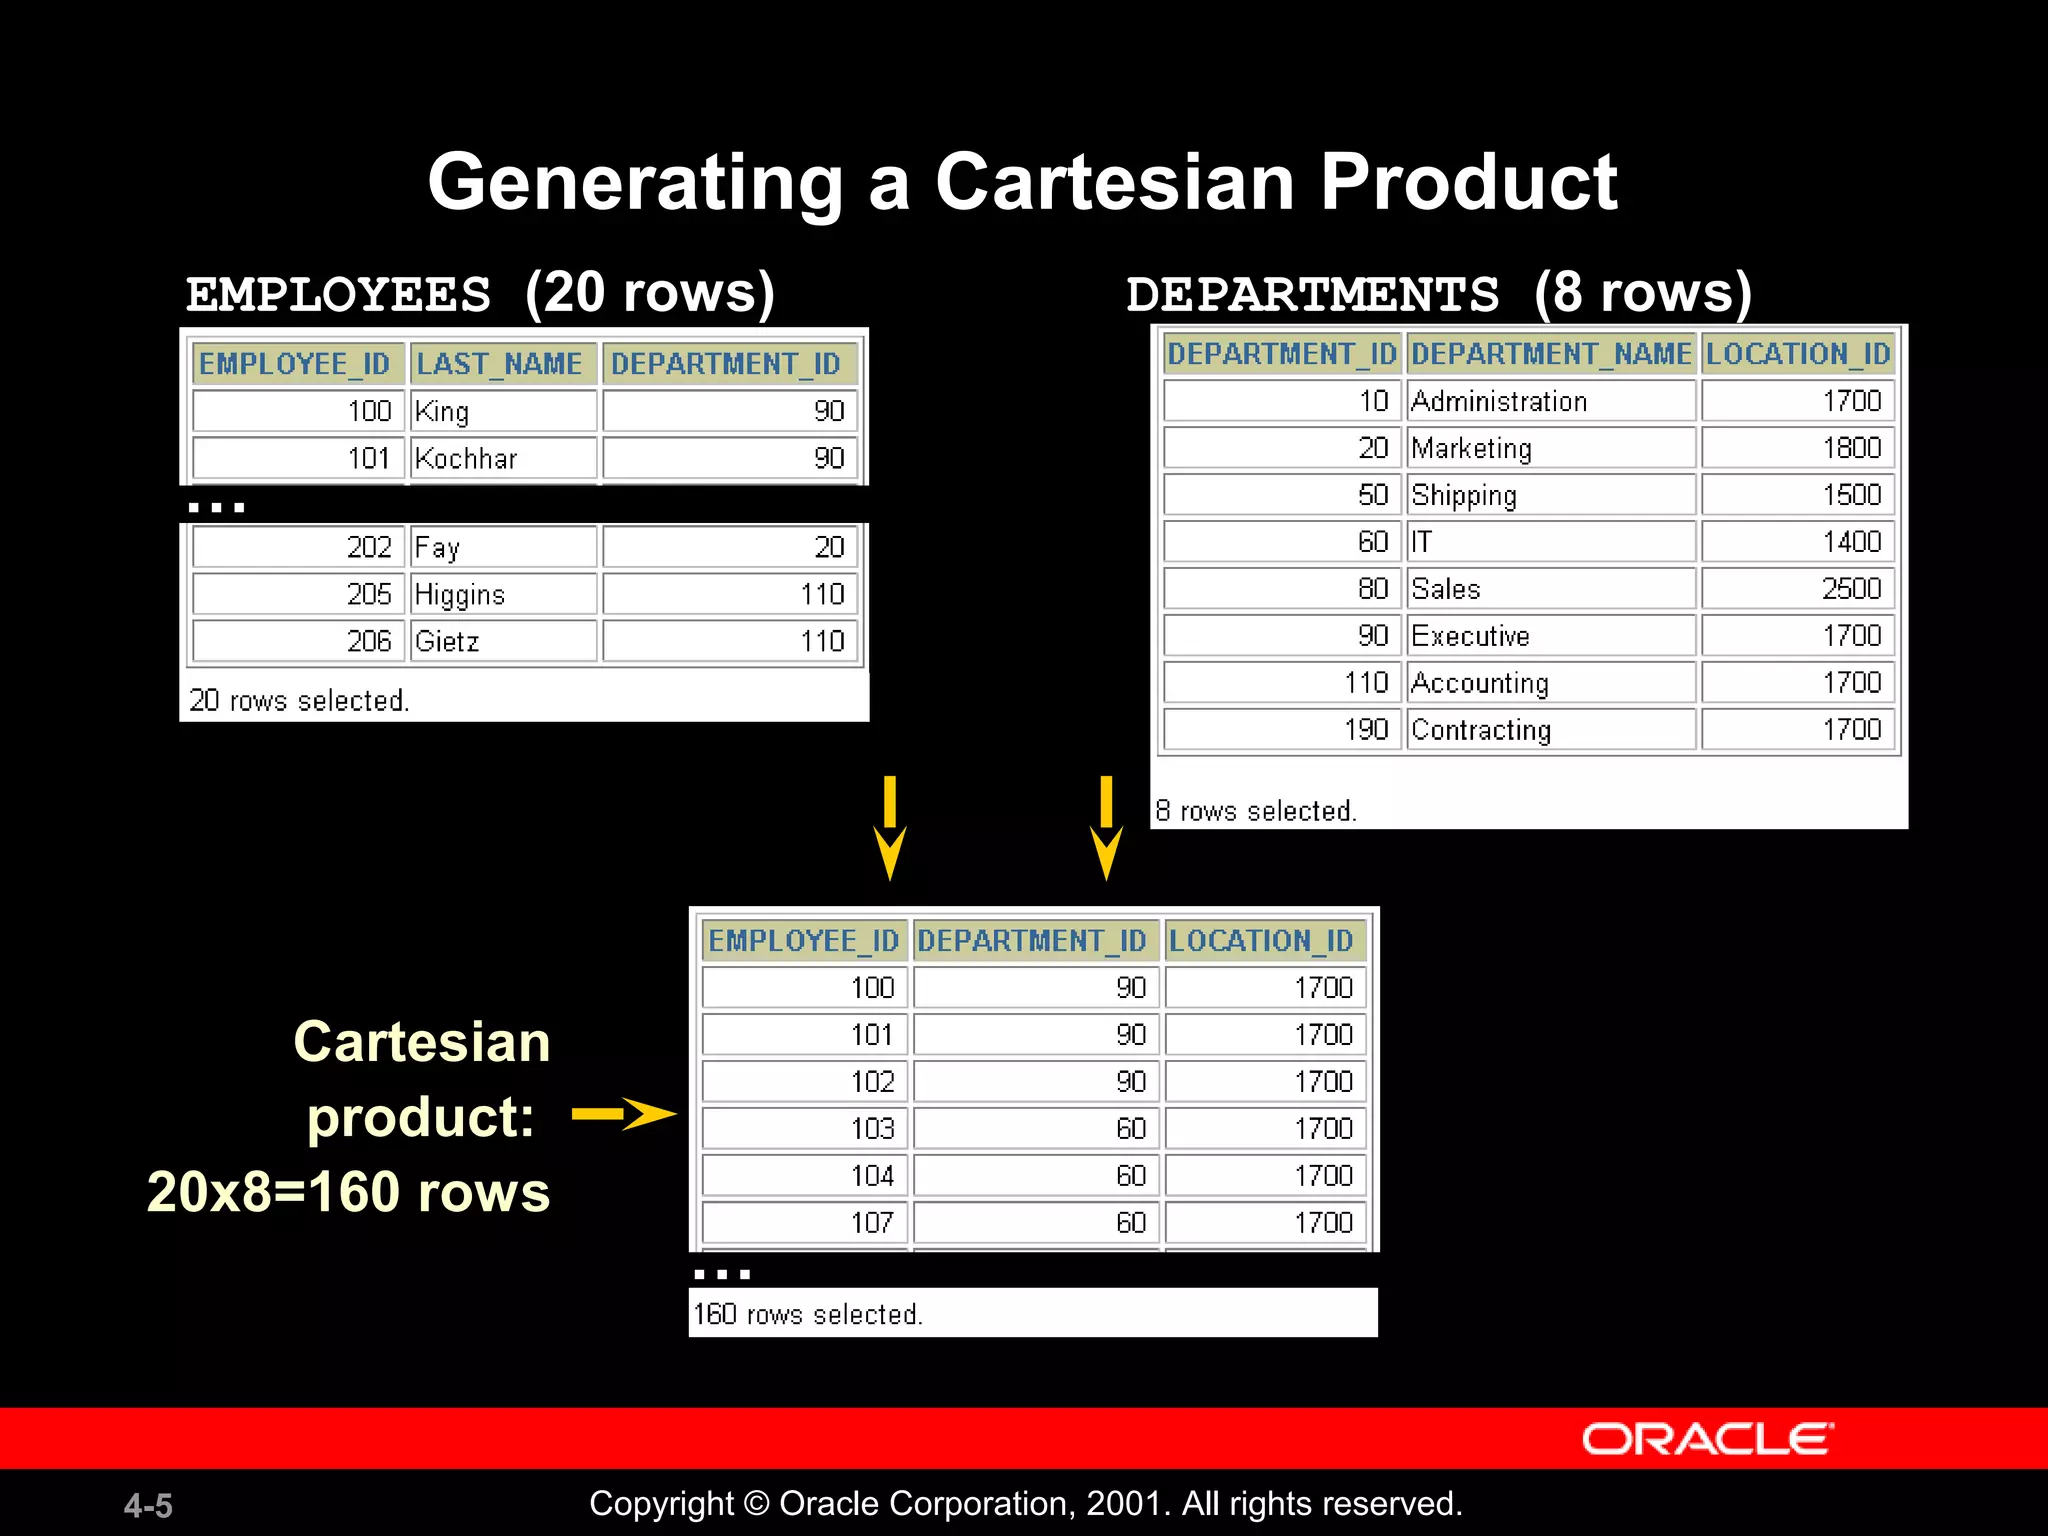The width and height of the screenshot is (2048, 1536).
Task: Click the LOCATION_ID header in DEPARTMENTS table
Action: [1797, 354]
